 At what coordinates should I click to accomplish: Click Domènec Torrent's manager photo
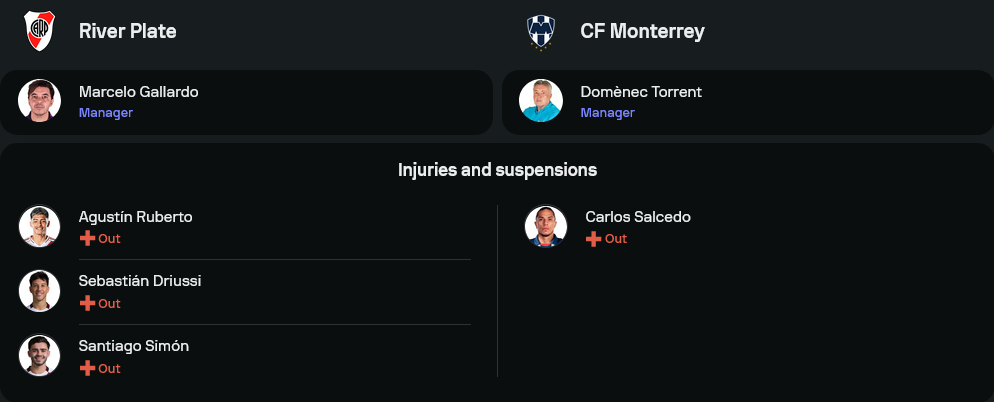pyautogui.click(x=540, y=101)
